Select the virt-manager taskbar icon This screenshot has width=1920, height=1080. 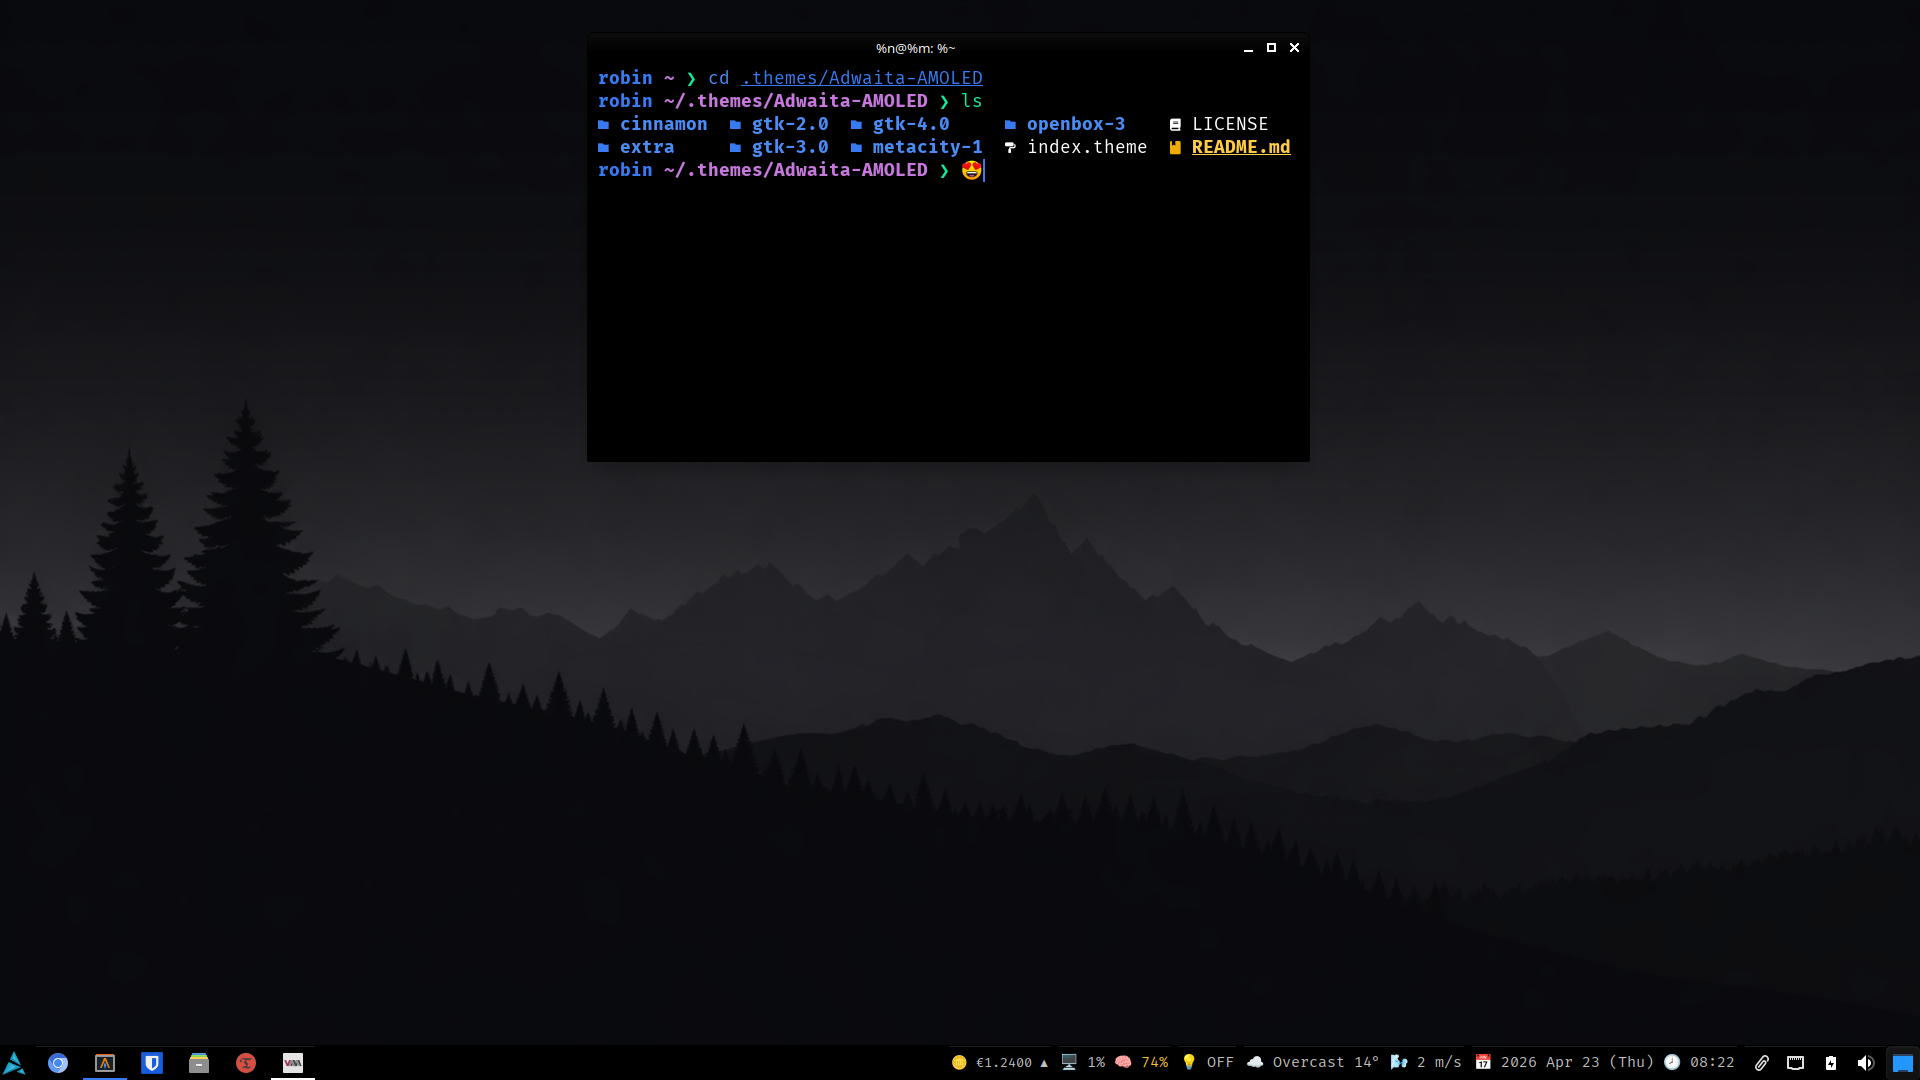coord(293,1063)
